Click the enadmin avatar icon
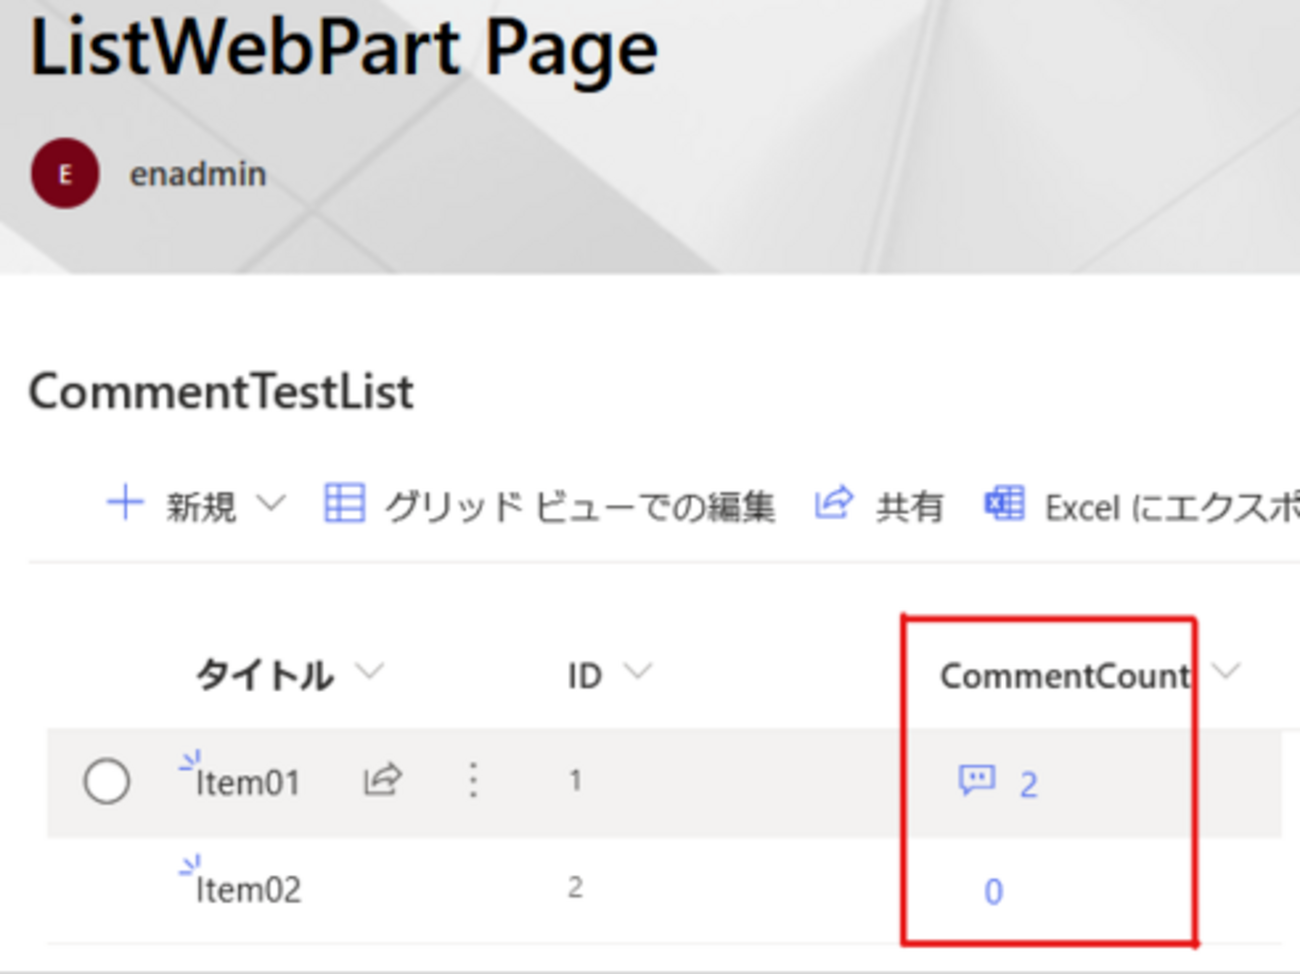This screenshot has height=974, width=1300. (x=65, y=172)
